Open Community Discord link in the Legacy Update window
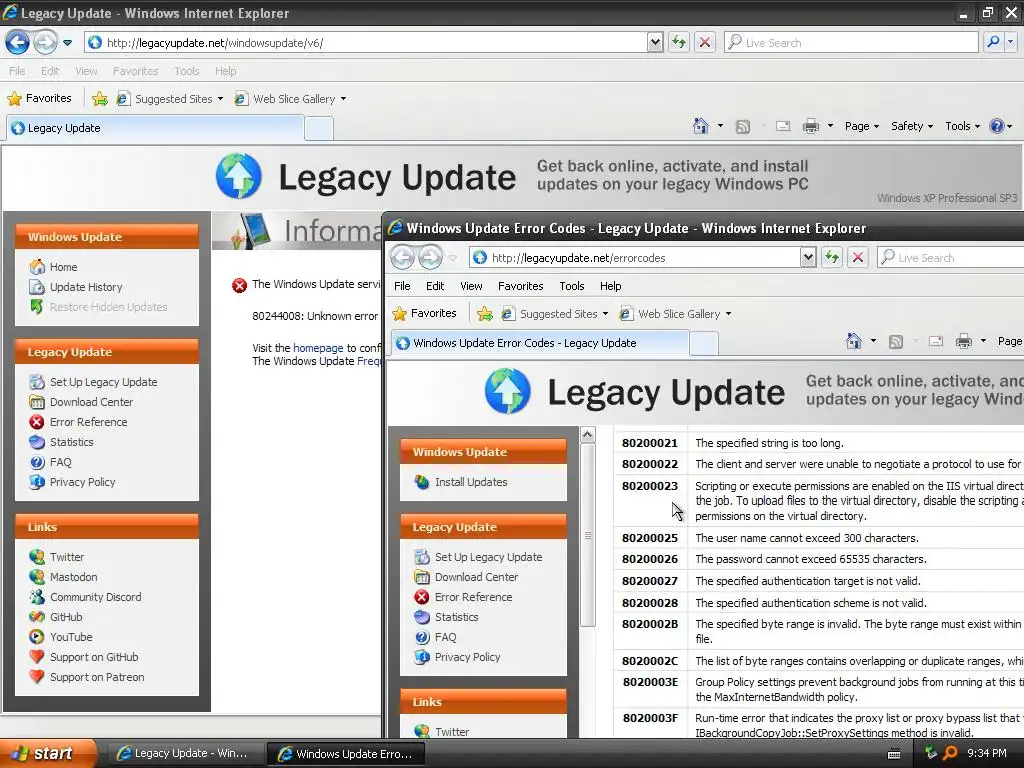Image resolution: width=1024 pixels, height=768 pixels. click(95, 597)
